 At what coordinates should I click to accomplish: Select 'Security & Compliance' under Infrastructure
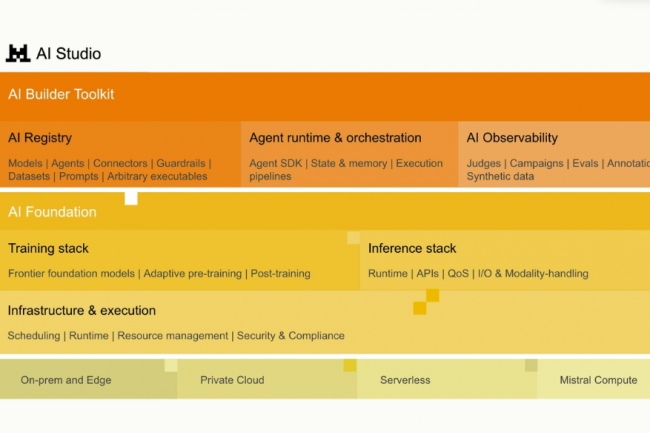291,336
